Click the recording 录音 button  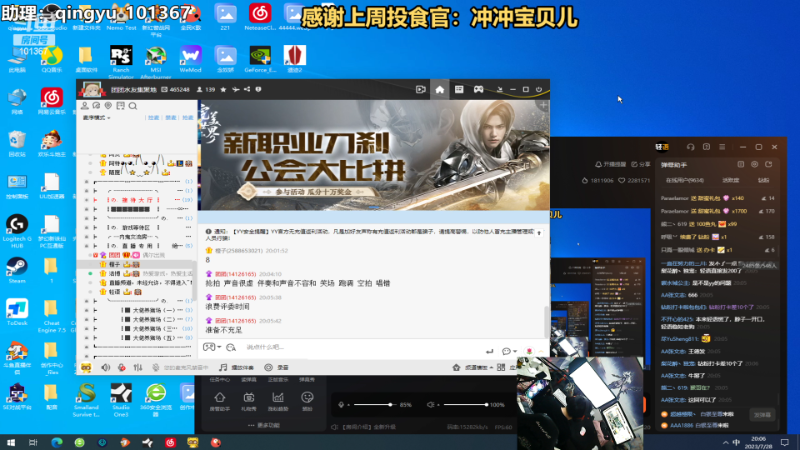pyautogui.click(x=277, y=367)
